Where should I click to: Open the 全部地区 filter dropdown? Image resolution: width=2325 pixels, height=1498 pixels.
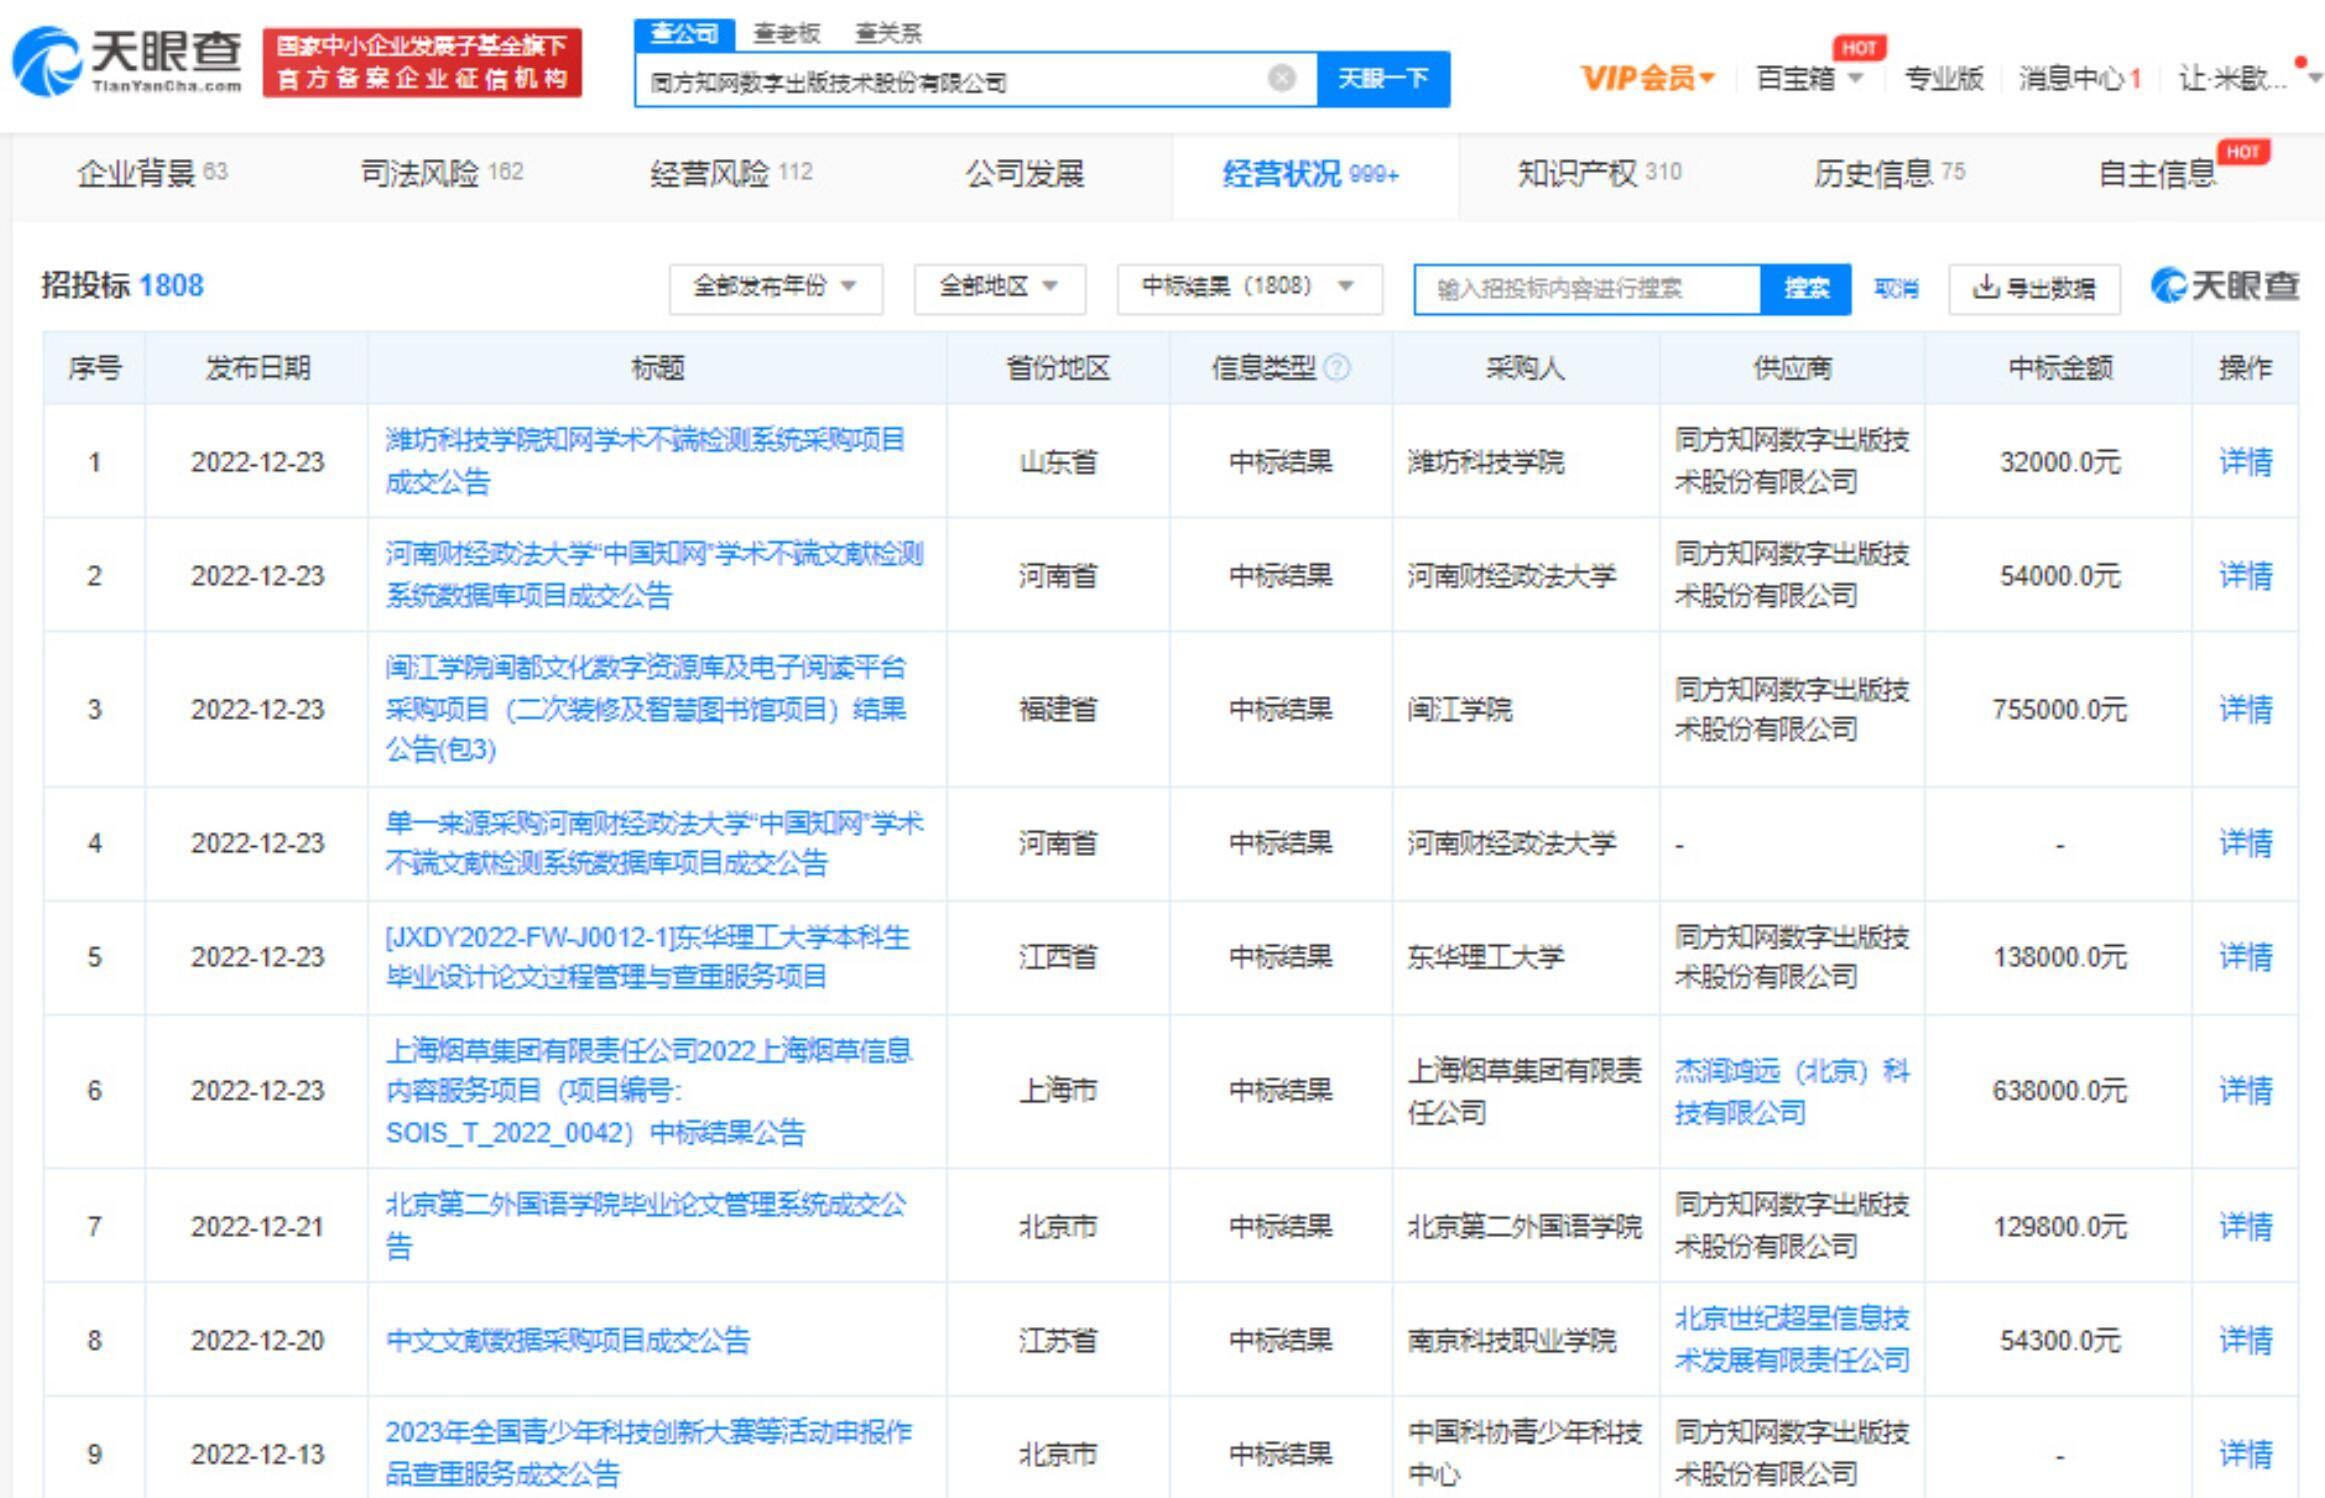click(x=999, y=287)
